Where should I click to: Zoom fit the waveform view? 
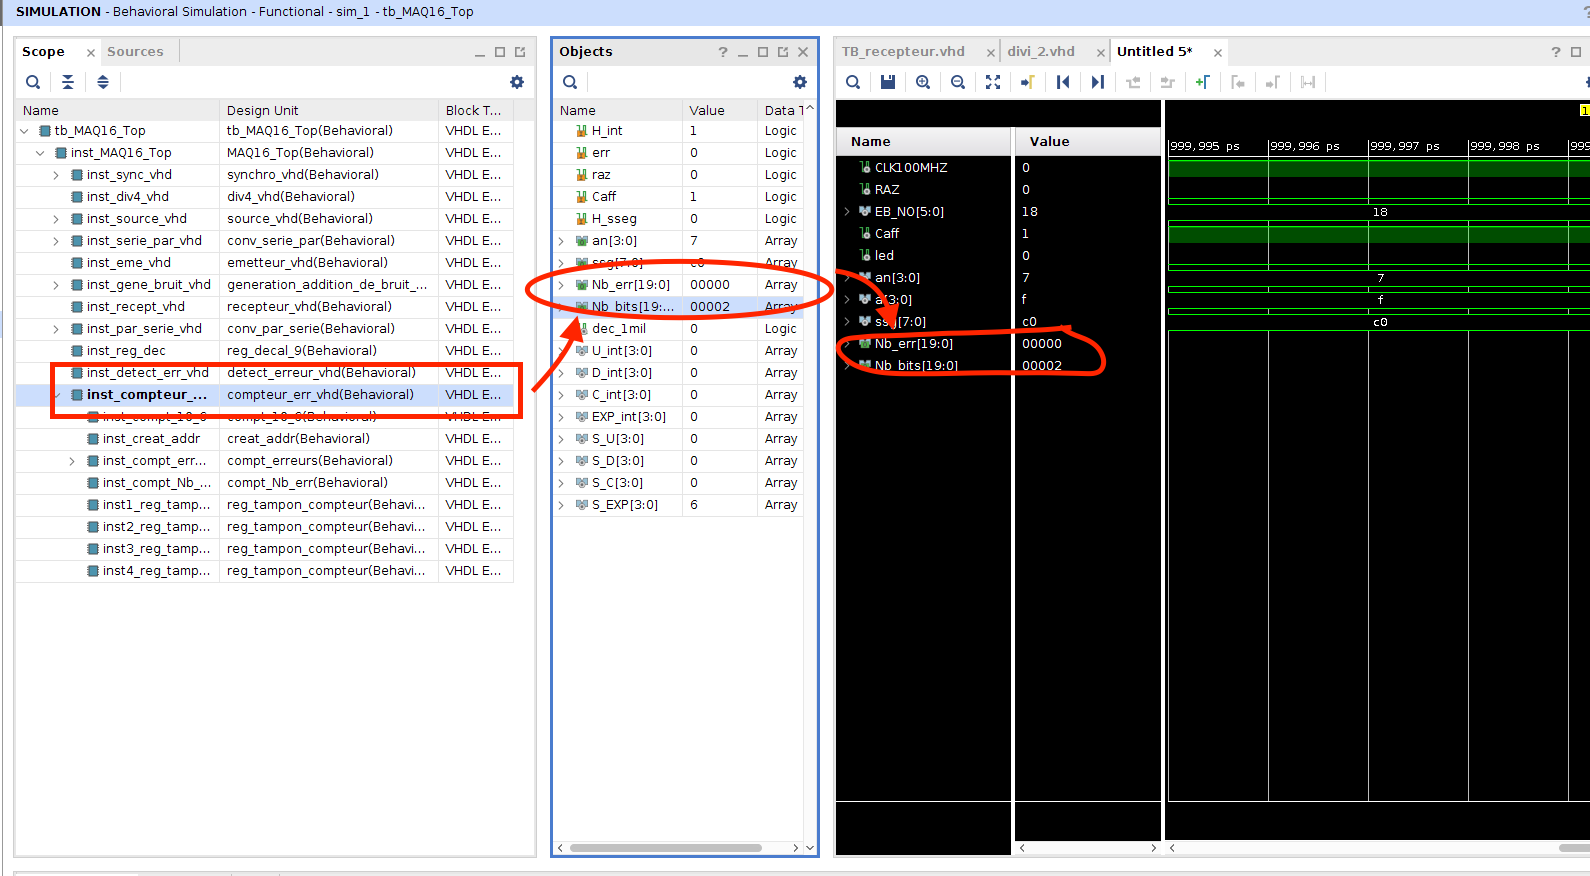coord(993,82)
